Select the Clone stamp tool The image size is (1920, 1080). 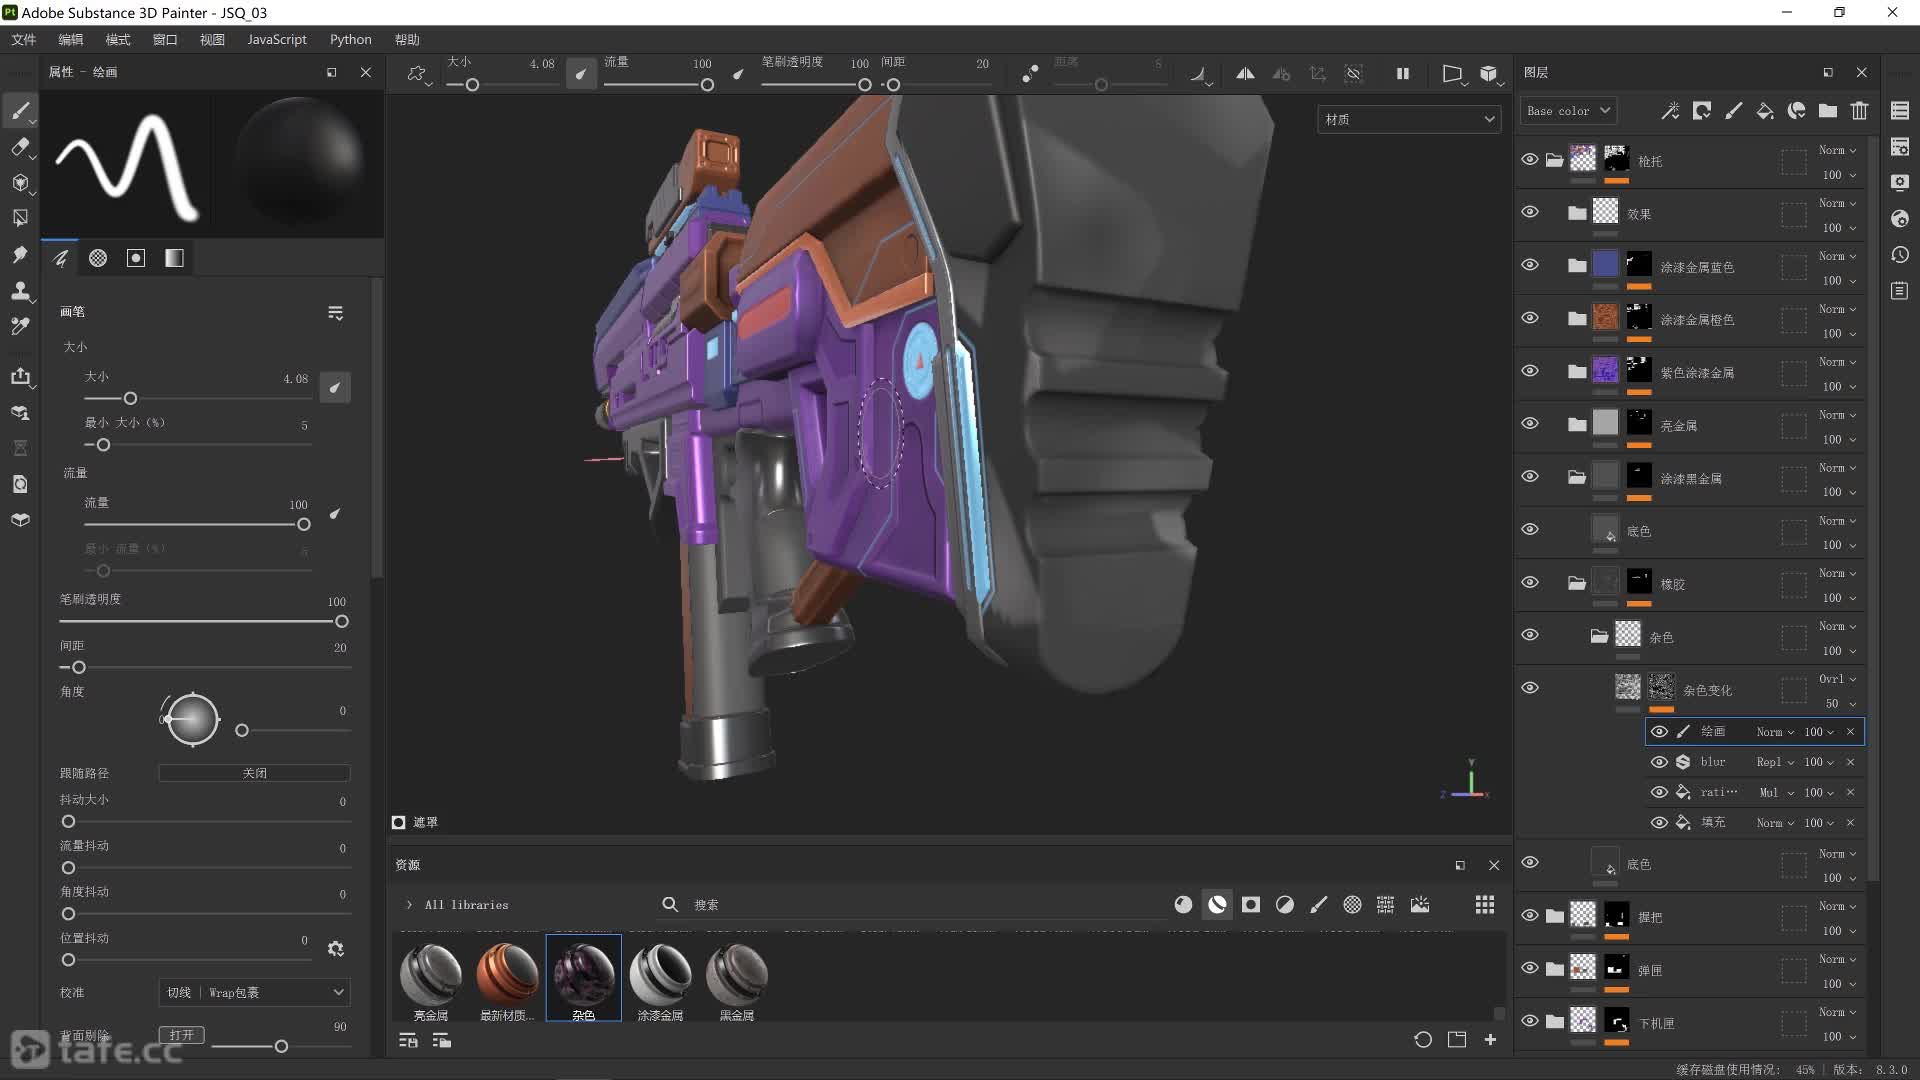click(20, 290)
